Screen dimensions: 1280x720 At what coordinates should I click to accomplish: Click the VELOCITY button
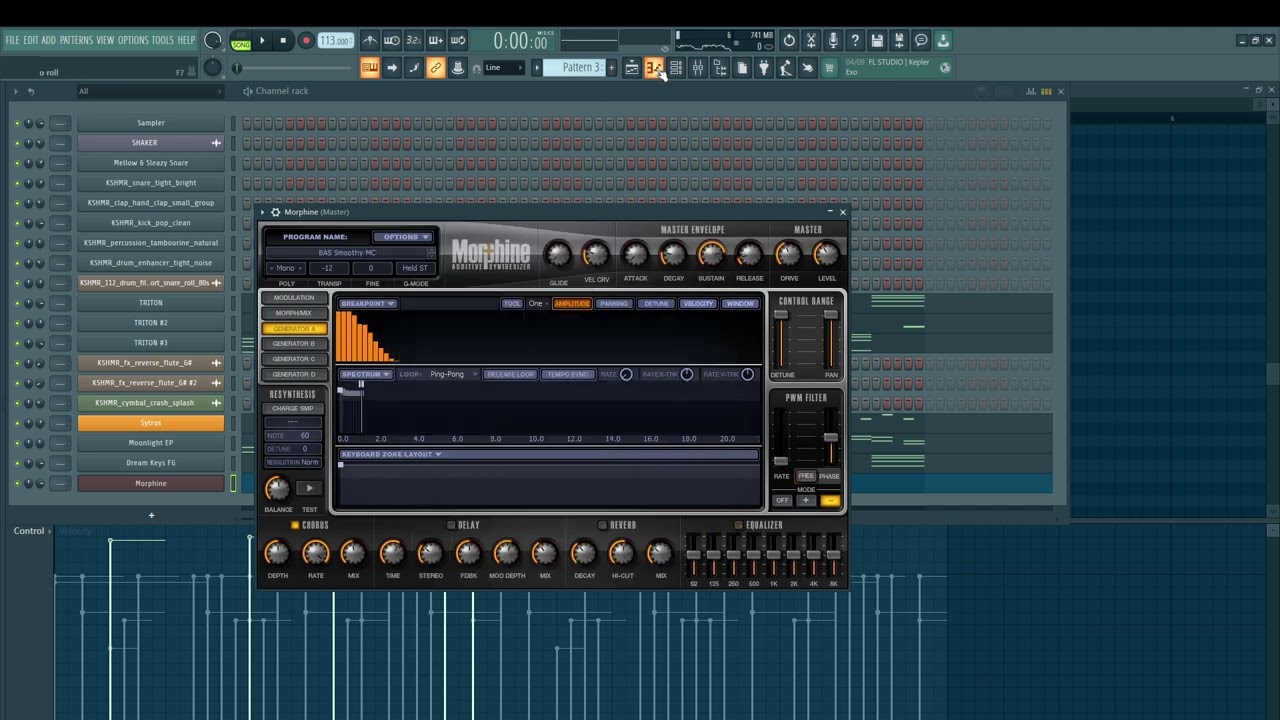click(698, 304)
